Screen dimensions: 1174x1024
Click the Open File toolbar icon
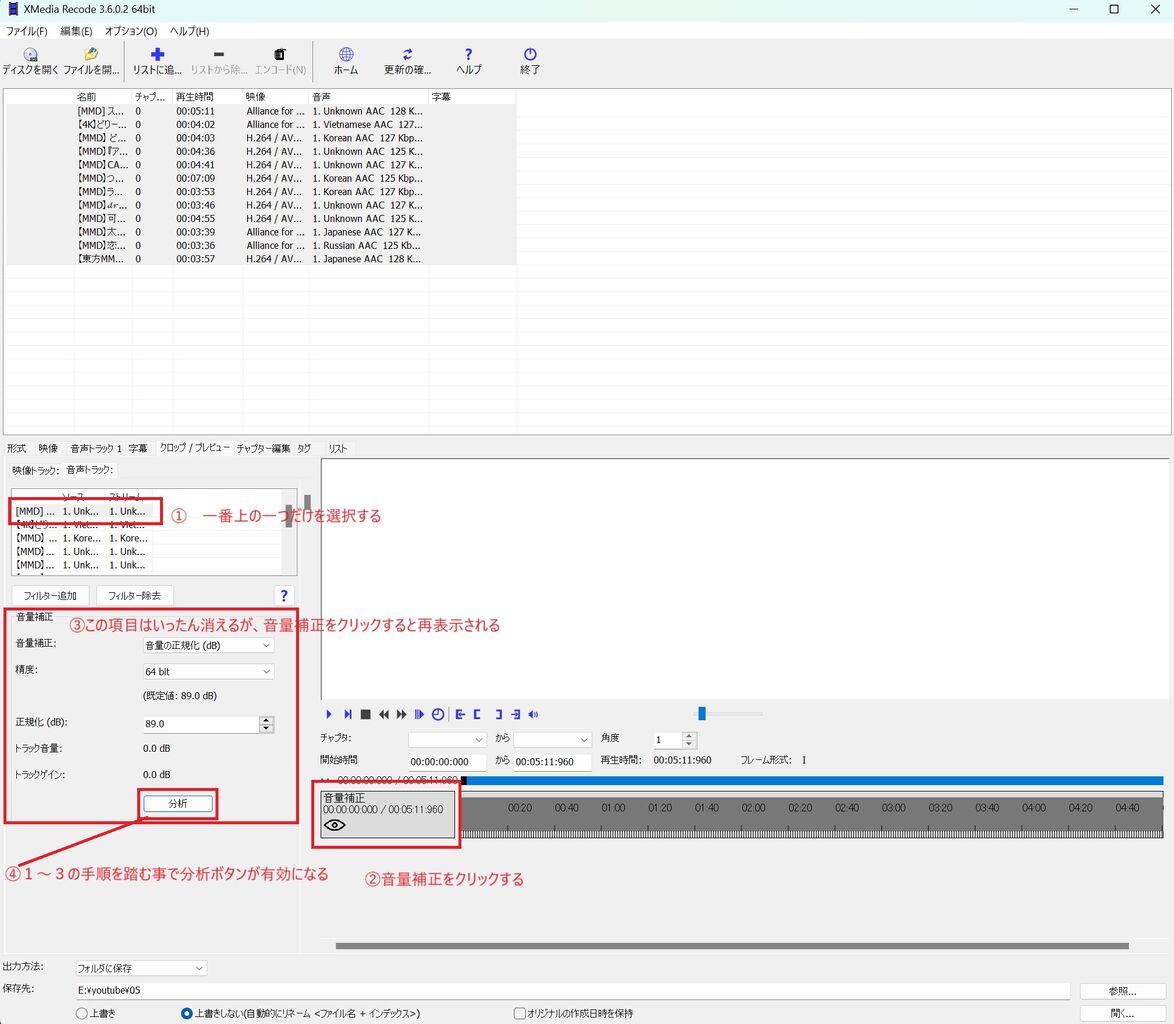click(91, 55)
